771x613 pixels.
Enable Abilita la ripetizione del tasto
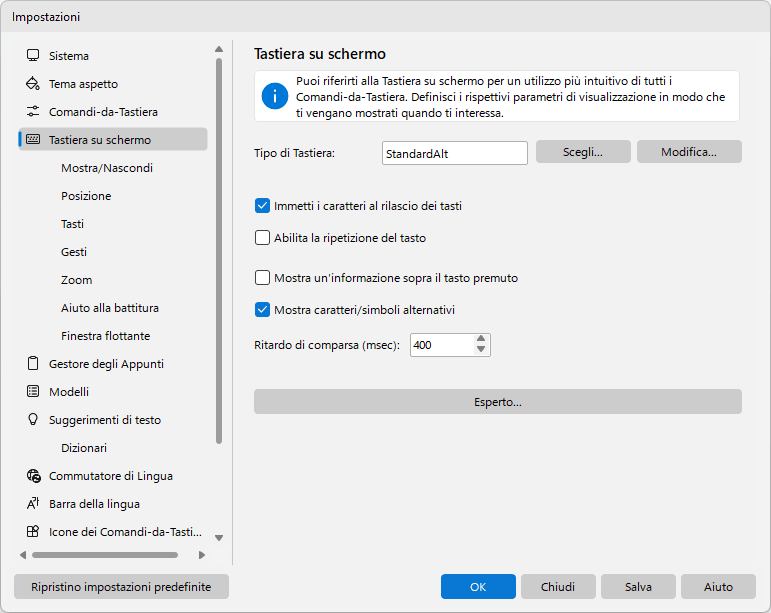(x=262, y=237)
